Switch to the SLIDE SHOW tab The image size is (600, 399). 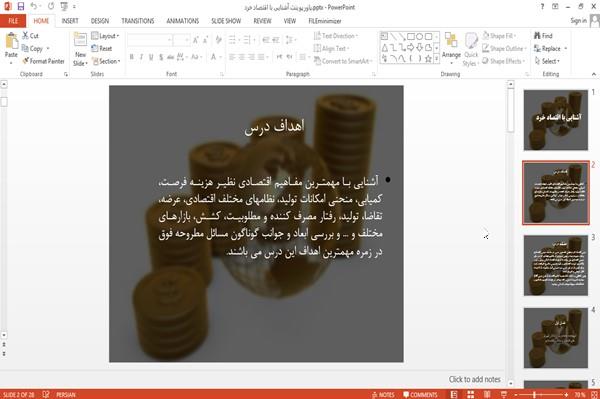[x=226, y=21]
